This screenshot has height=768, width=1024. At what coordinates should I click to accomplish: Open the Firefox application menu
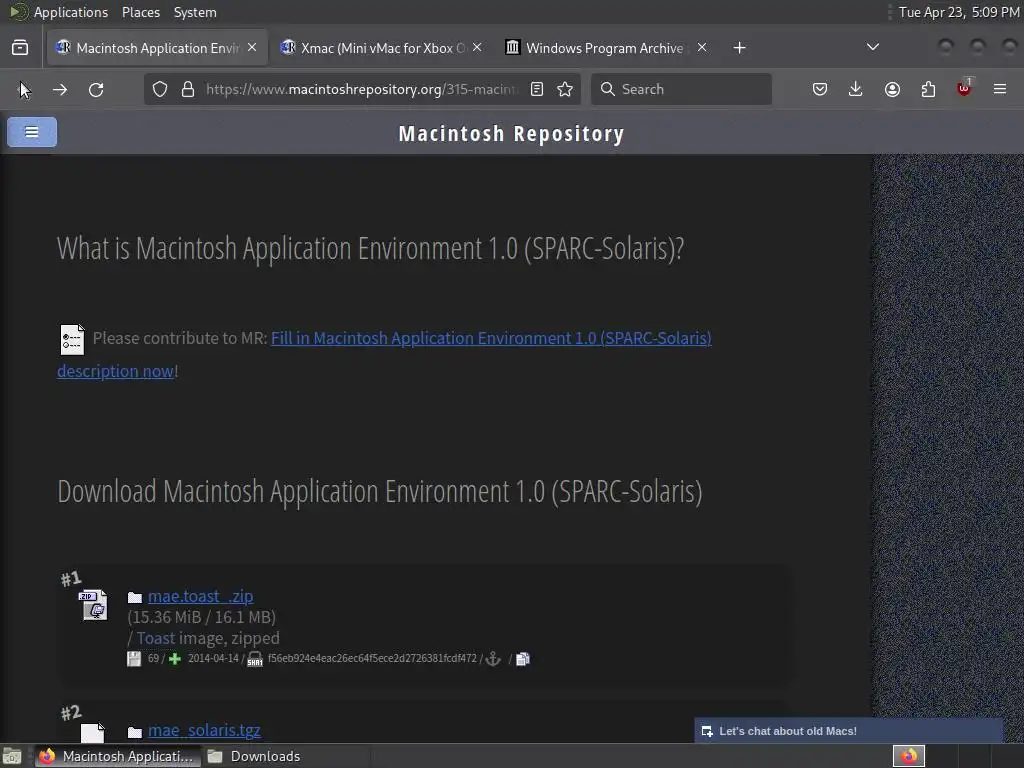[x=1000, y=89]
